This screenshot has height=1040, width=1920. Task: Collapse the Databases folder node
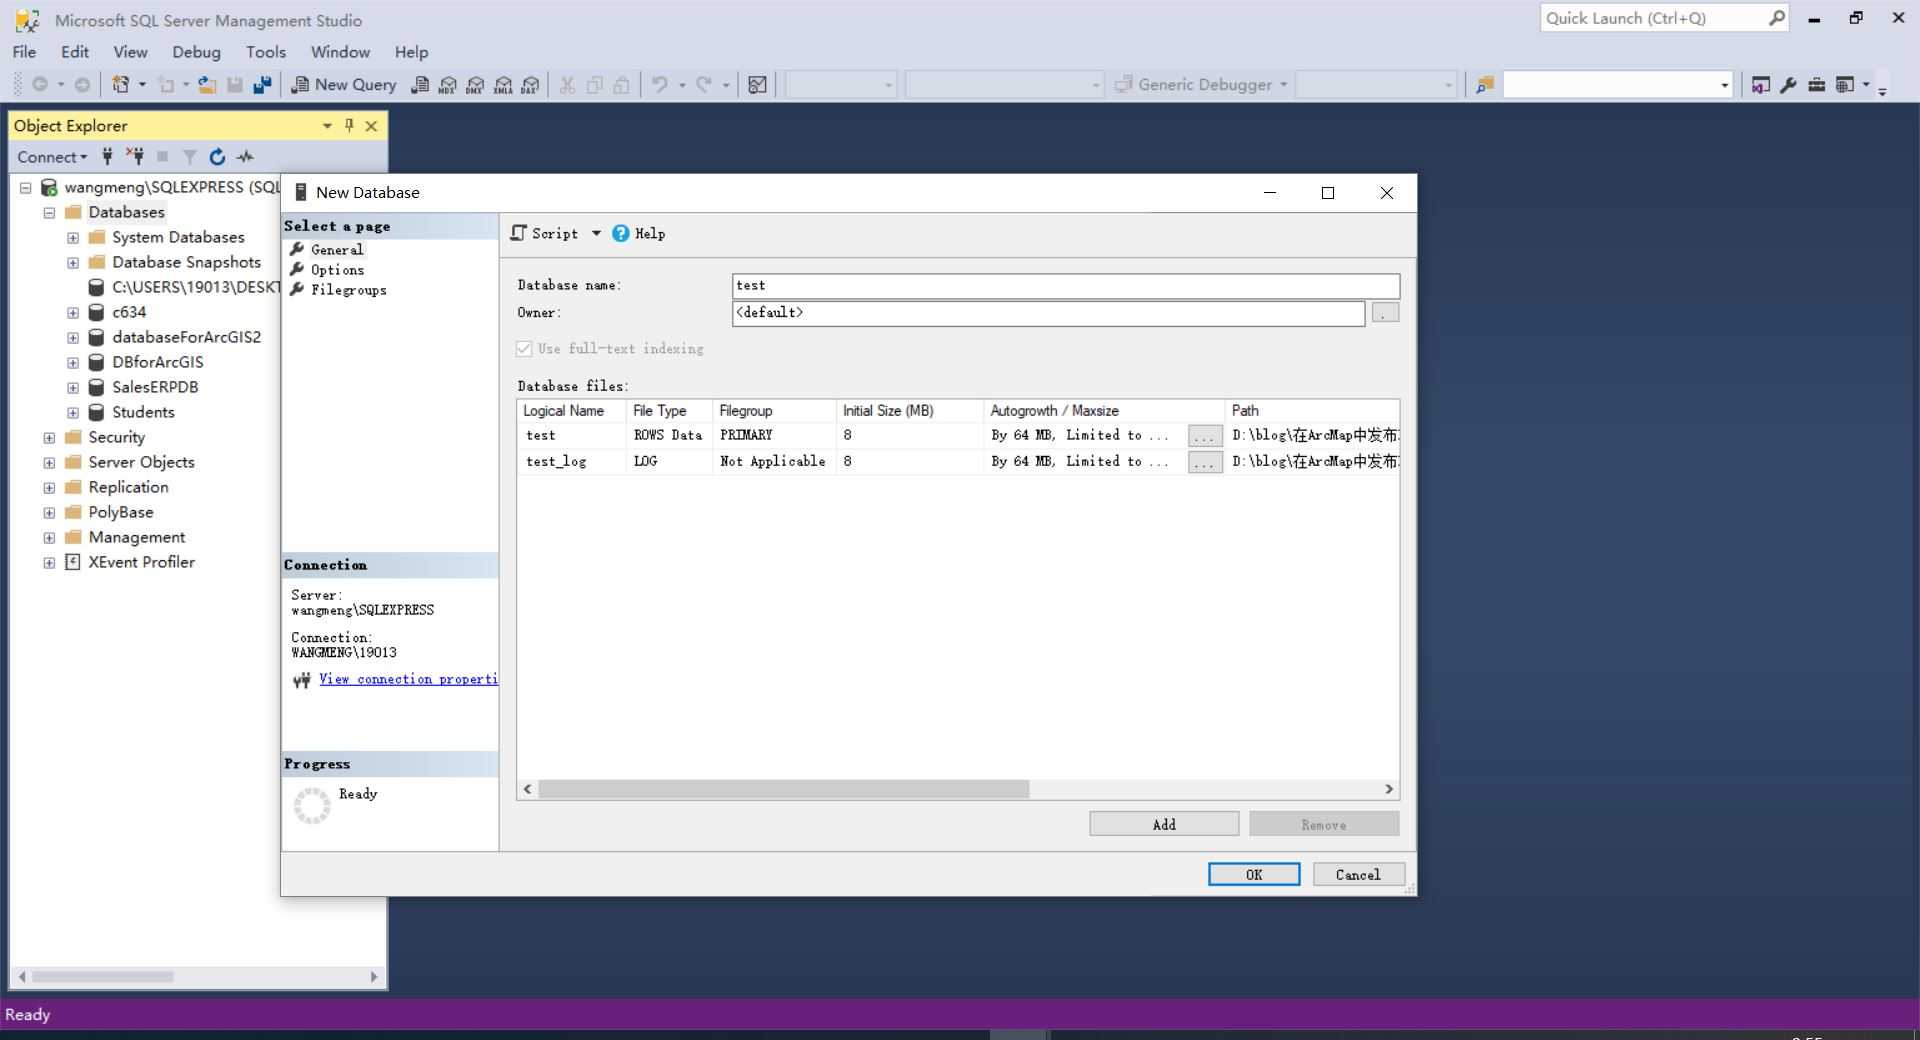49,212
